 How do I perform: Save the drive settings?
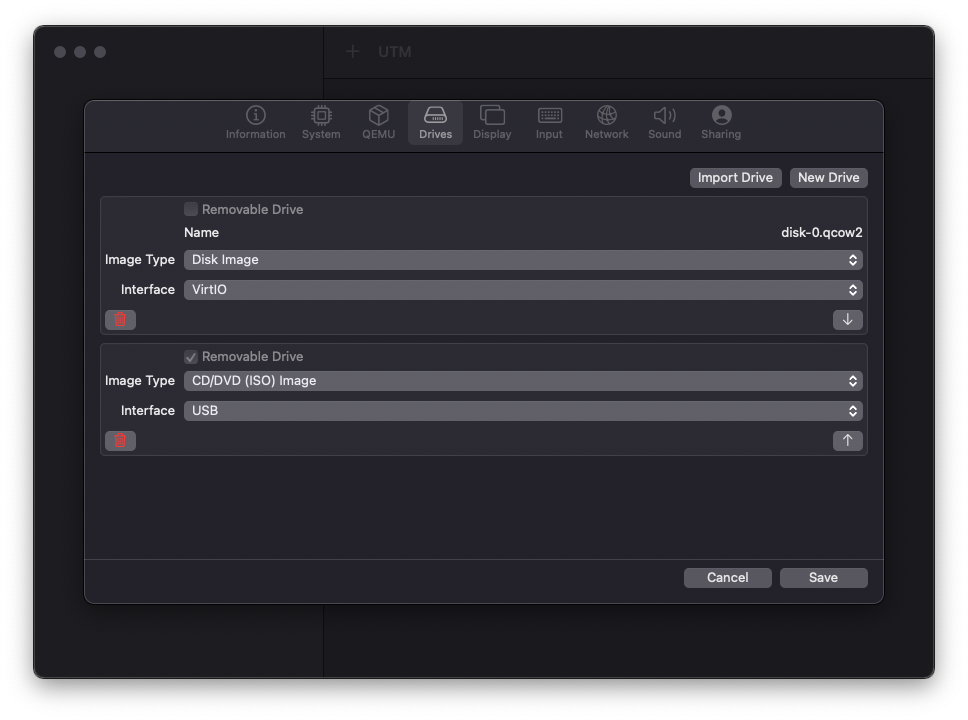[x=824, y=577]
